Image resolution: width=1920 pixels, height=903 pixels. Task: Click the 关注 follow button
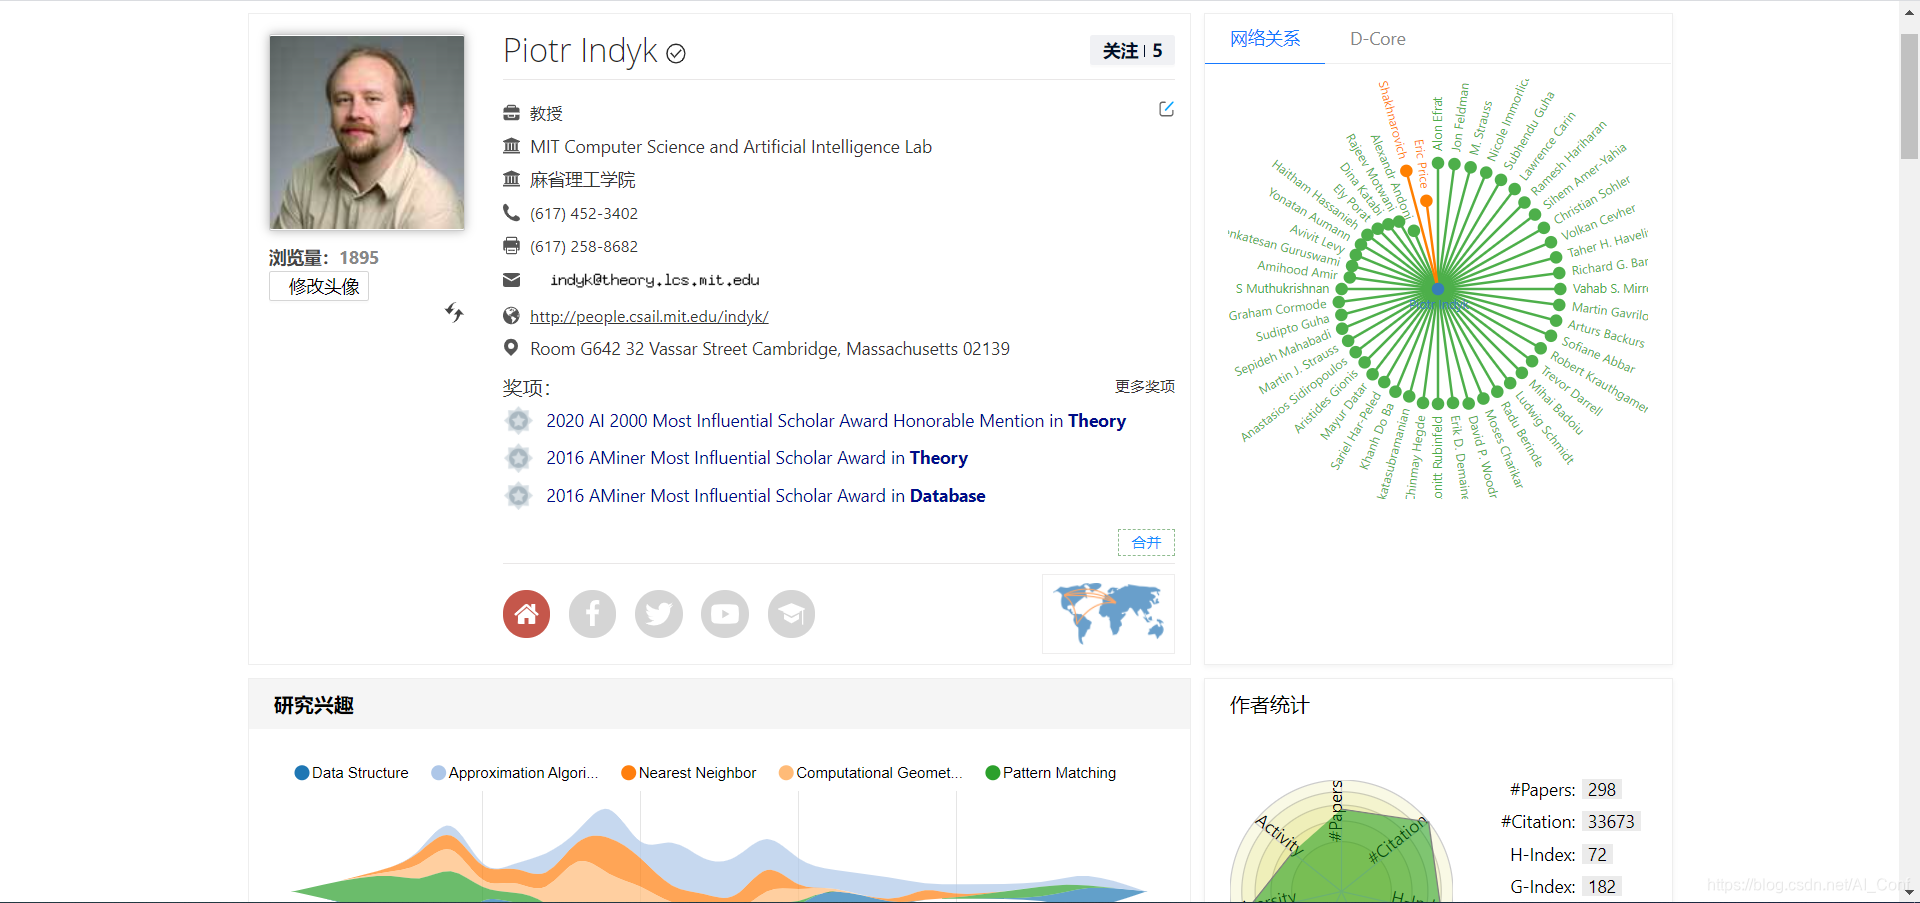pyautogui.click(x=1132, y=51)
